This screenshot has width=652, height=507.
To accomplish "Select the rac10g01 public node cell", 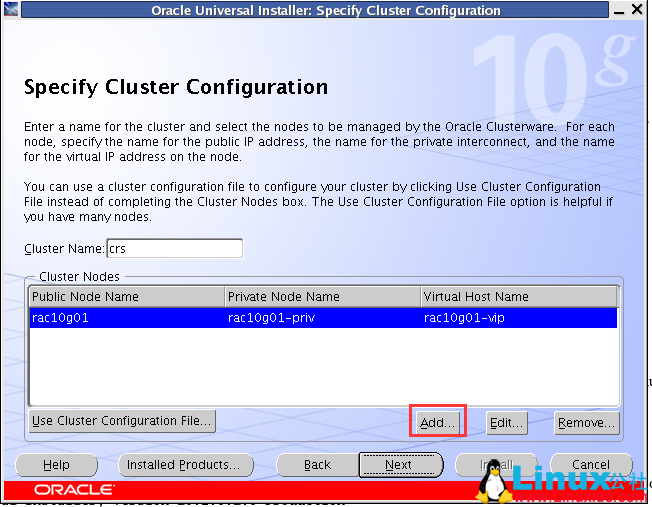I will pyautogui.click(x=127, y=318).
